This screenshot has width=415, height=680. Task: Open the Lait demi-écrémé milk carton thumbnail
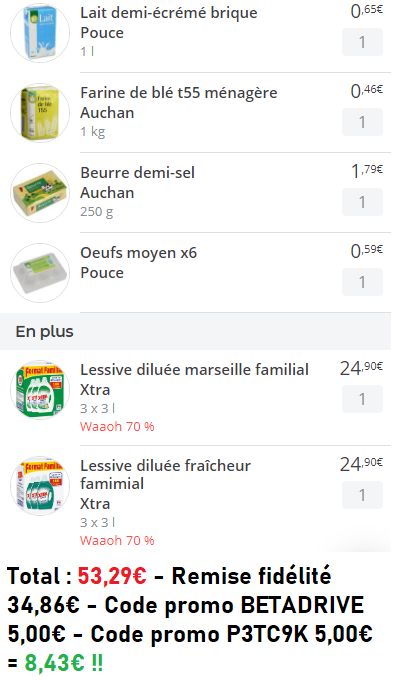click(40, 33)
